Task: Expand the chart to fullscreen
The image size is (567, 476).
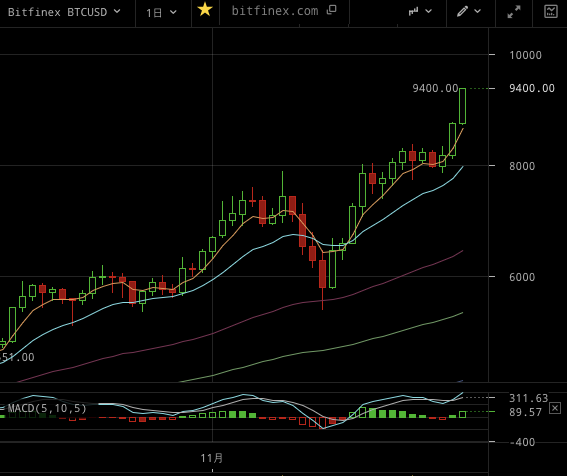Action: pyautogui.click(x=514, y=12)
